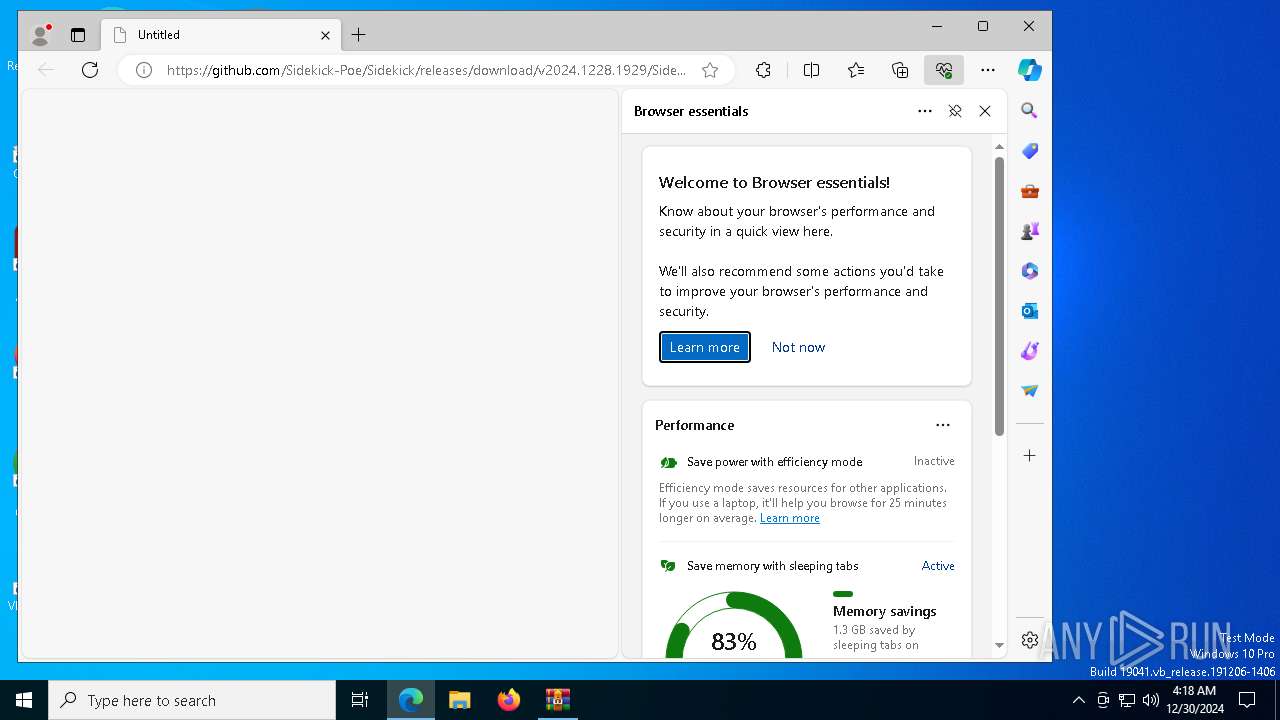
Task: Open efficiency mode Learn more link
Action: [x=790, y=518]
